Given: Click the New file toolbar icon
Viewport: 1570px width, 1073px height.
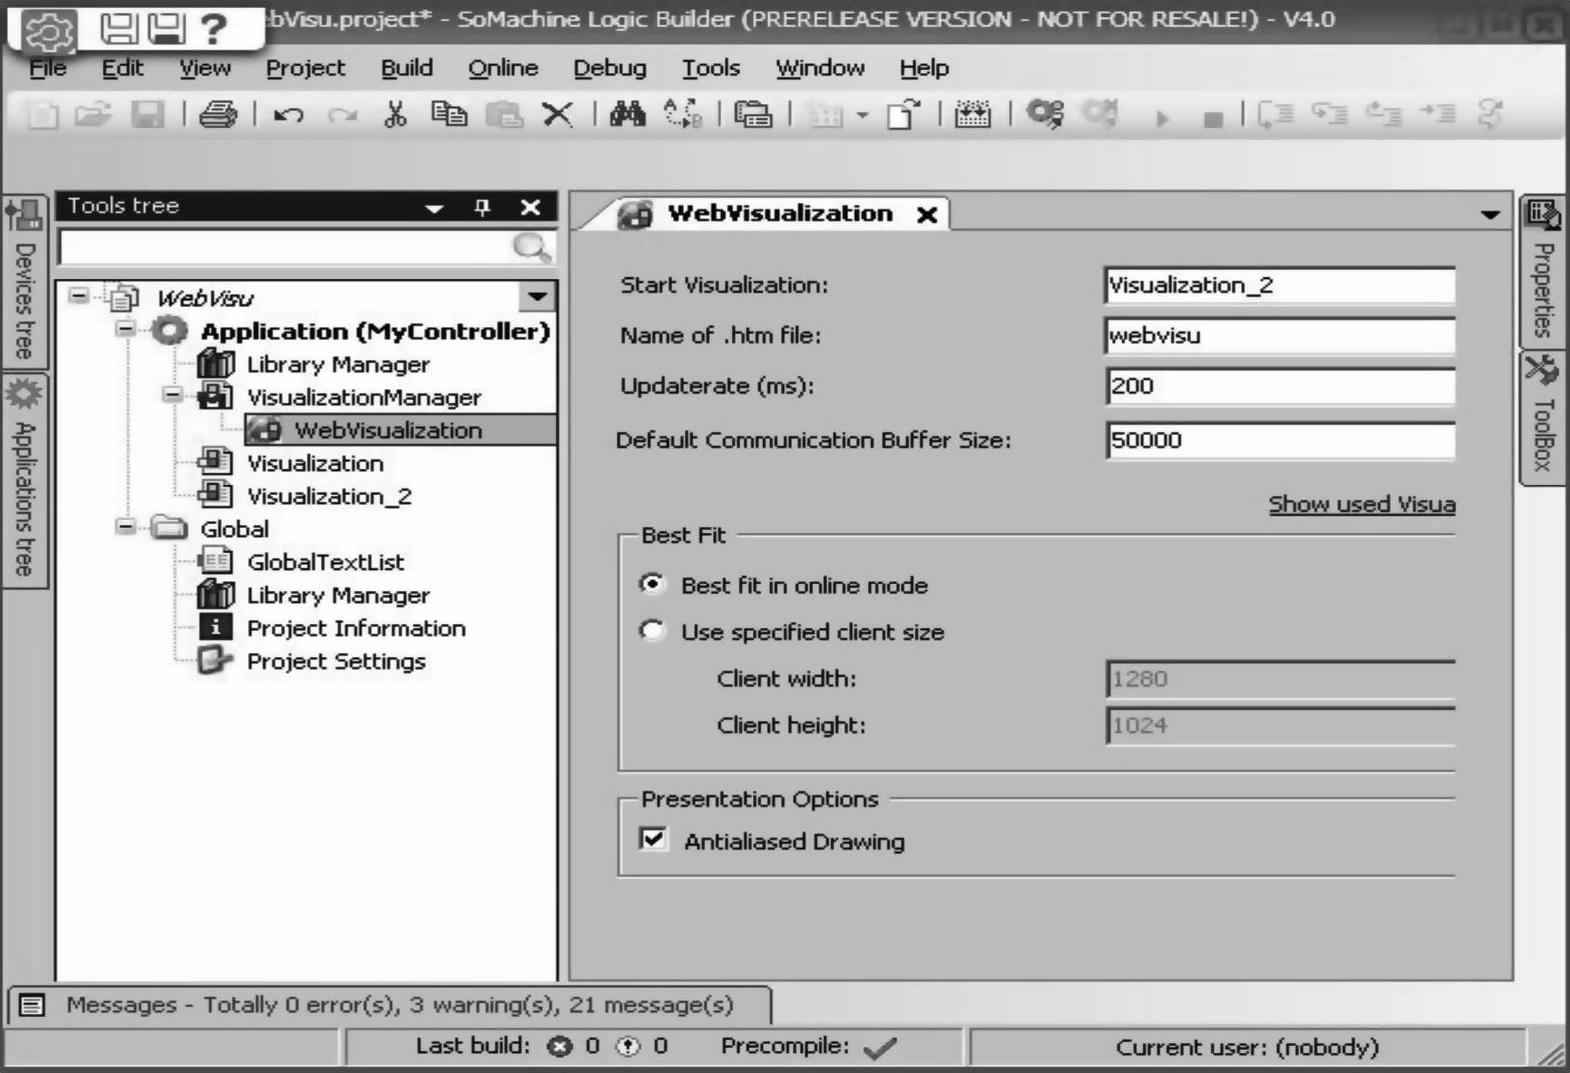Looking at the screenshot, I should tap(42, 115).
